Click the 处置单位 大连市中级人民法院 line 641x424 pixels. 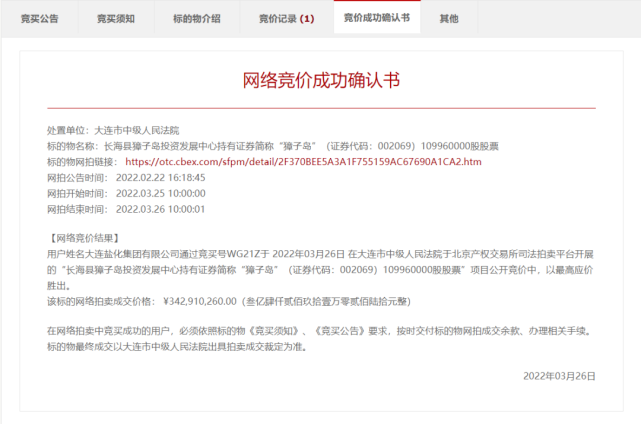pyautogui.click(x=113, y=130)
